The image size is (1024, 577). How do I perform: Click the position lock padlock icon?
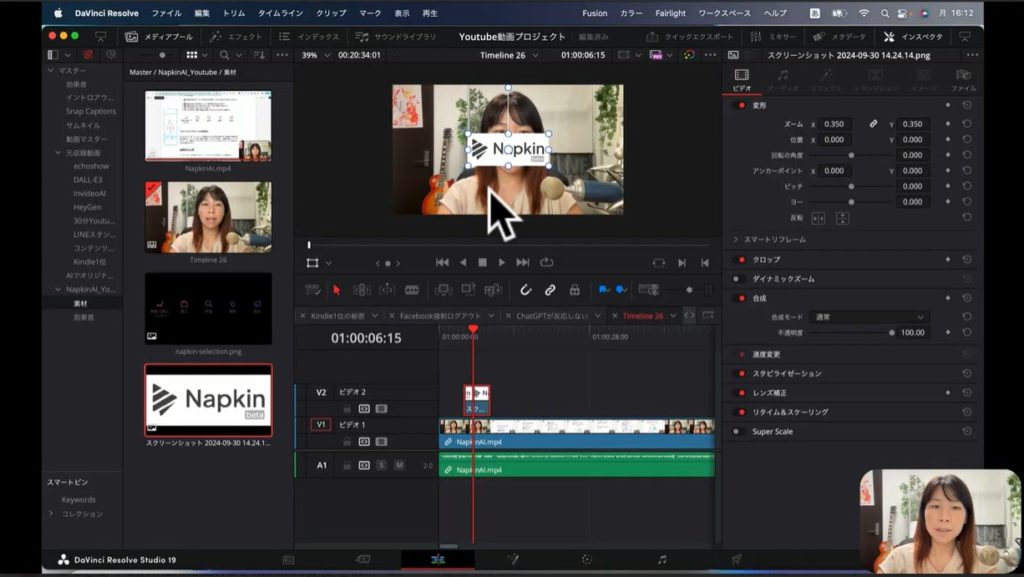coord(574,290)
